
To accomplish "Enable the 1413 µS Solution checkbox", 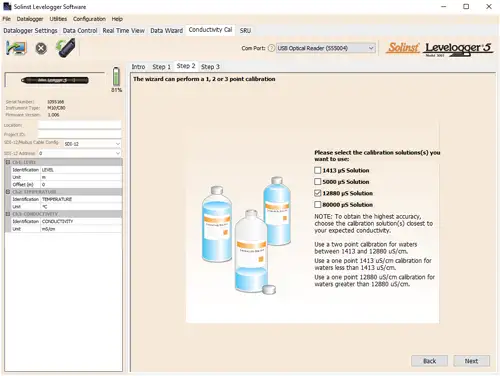I will click(317, 170).
